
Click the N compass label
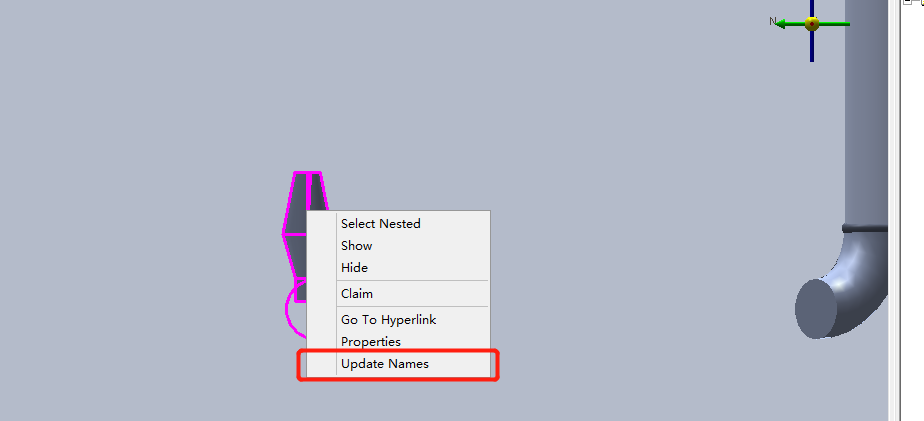pyautogui.click(x=773, y=21)
